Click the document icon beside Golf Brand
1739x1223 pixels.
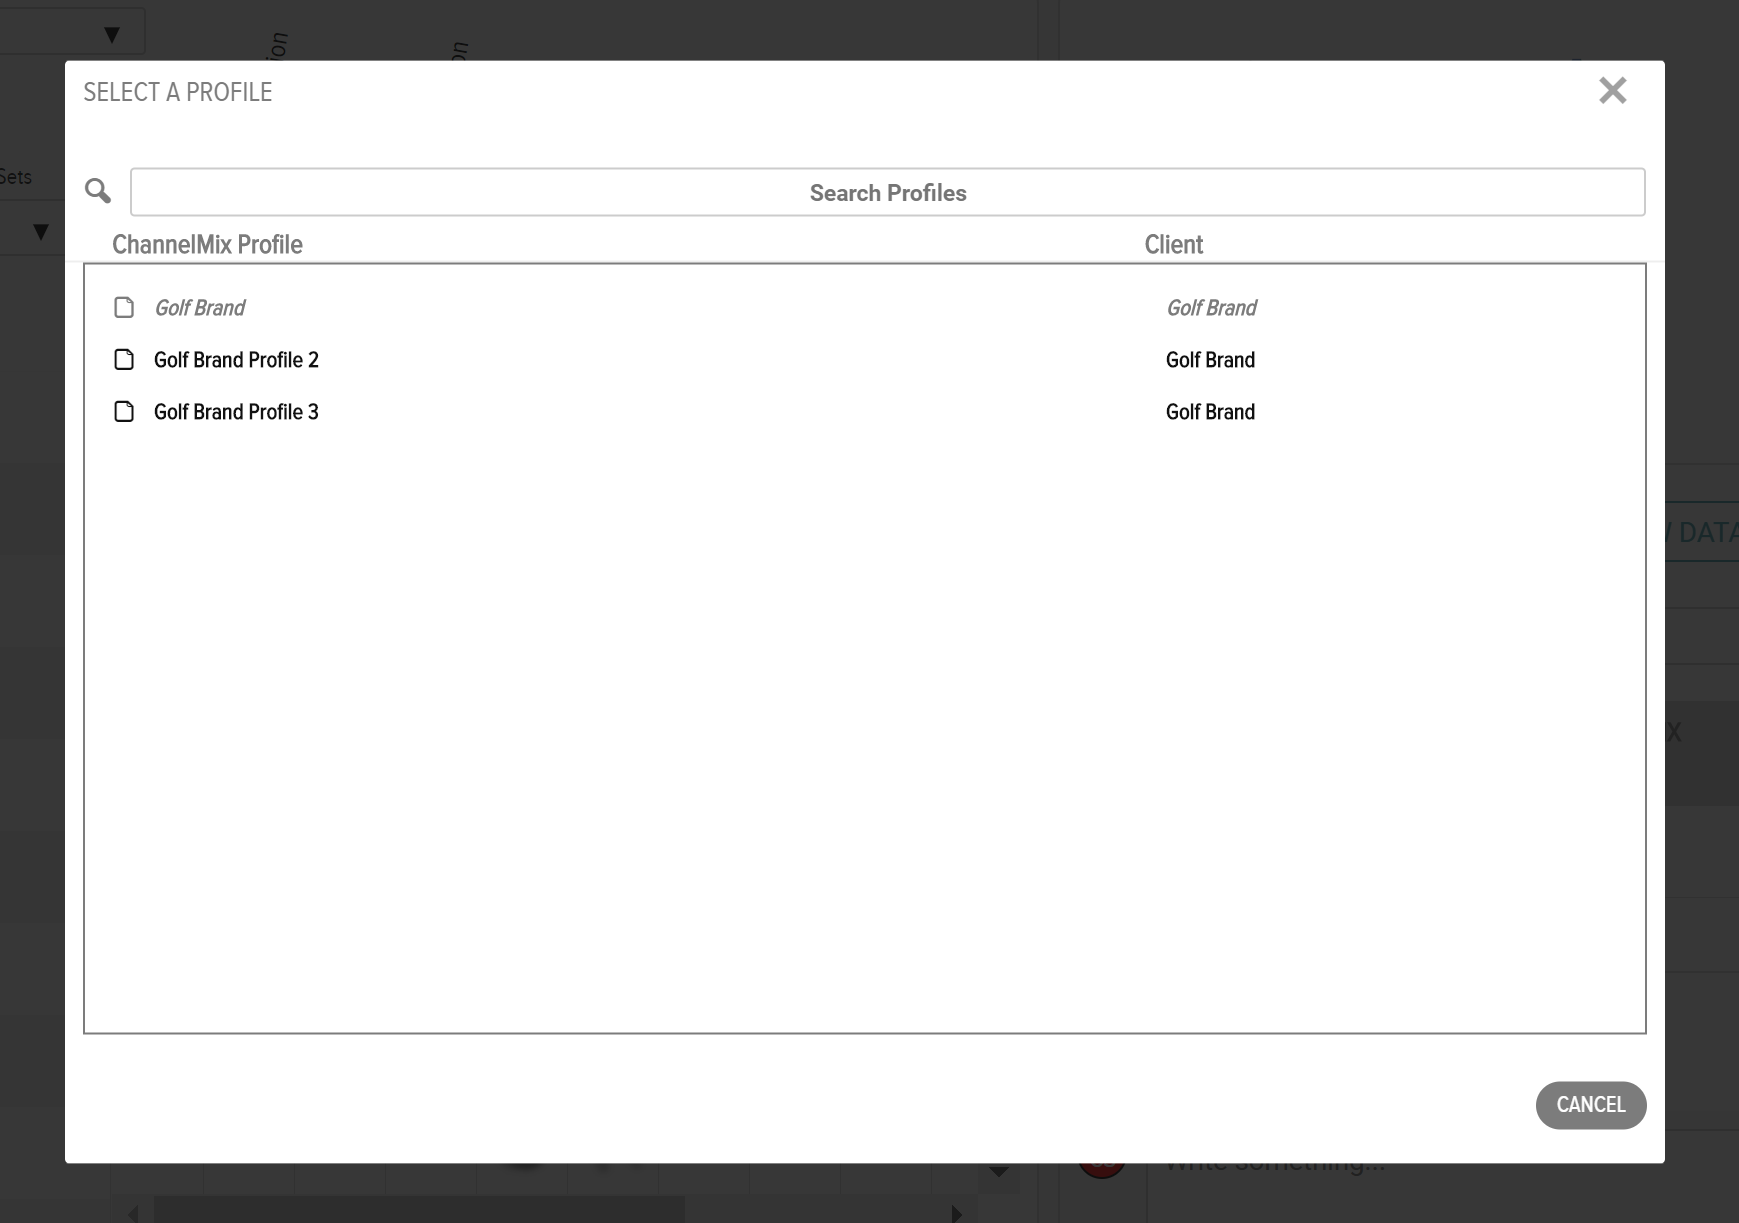[124, 308]
